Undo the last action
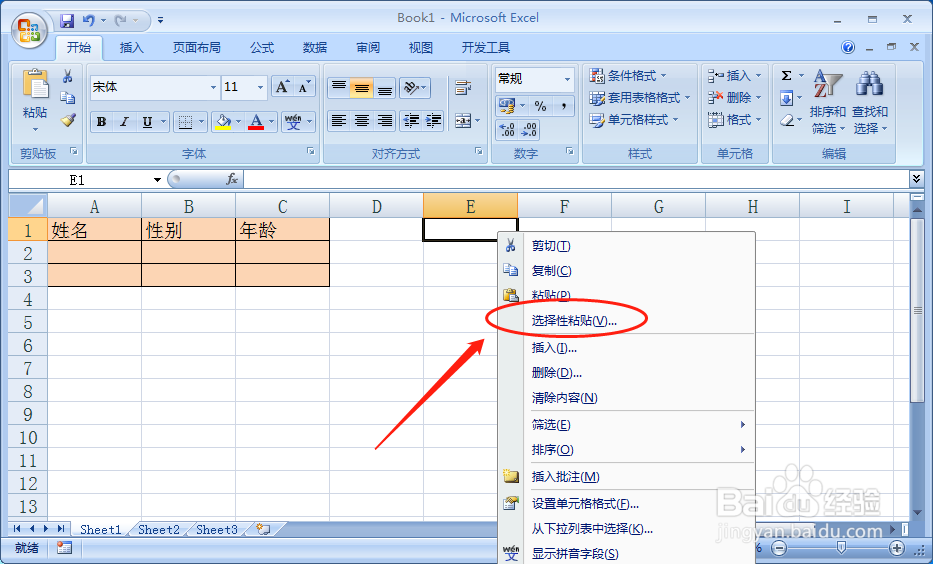 click(x=89, y=21)
